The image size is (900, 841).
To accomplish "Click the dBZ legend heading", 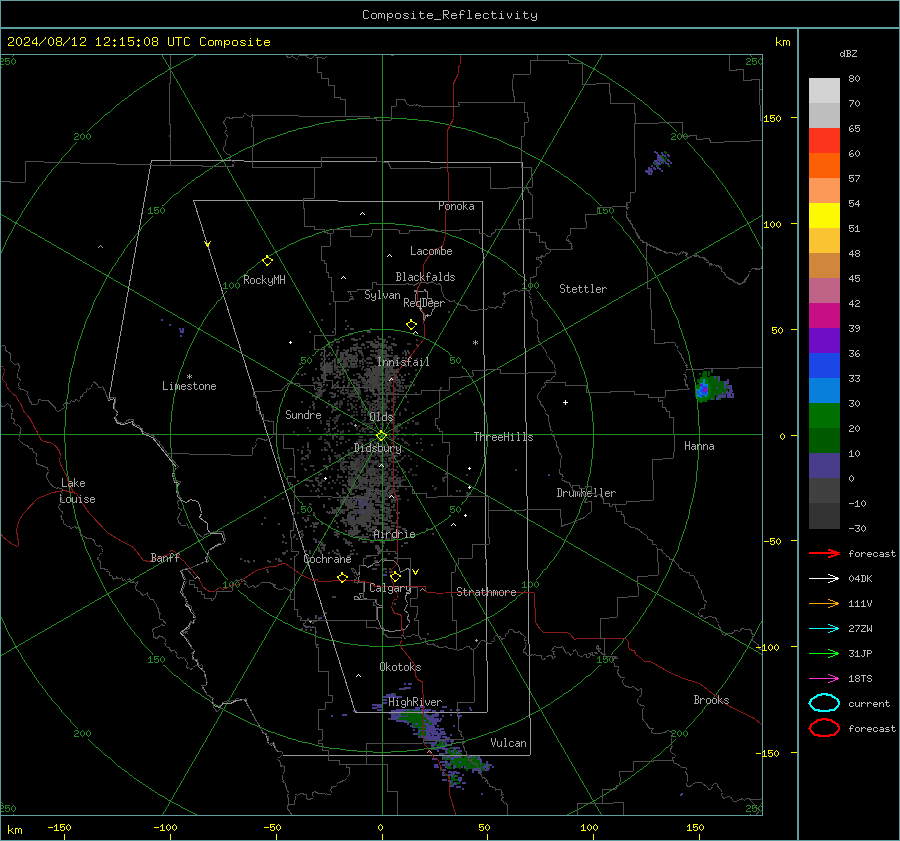I will click(x=848, y=53).
